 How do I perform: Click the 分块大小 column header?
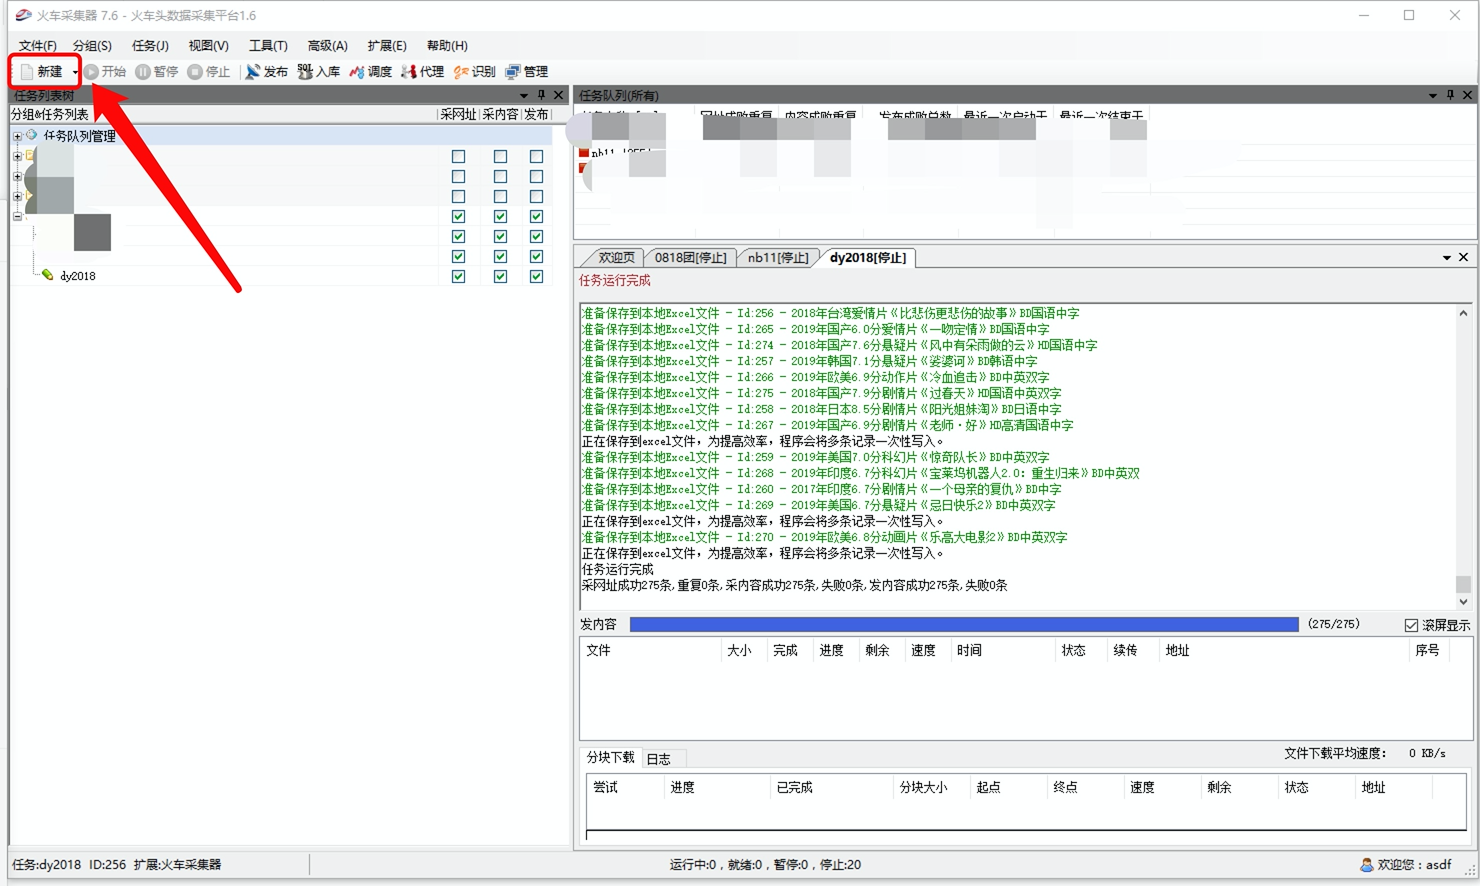pos(930,787)
